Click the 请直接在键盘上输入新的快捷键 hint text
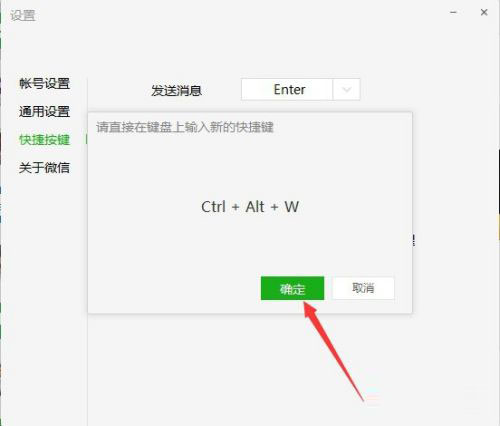This screenshot has height=426, width=500. pos(185,127)
